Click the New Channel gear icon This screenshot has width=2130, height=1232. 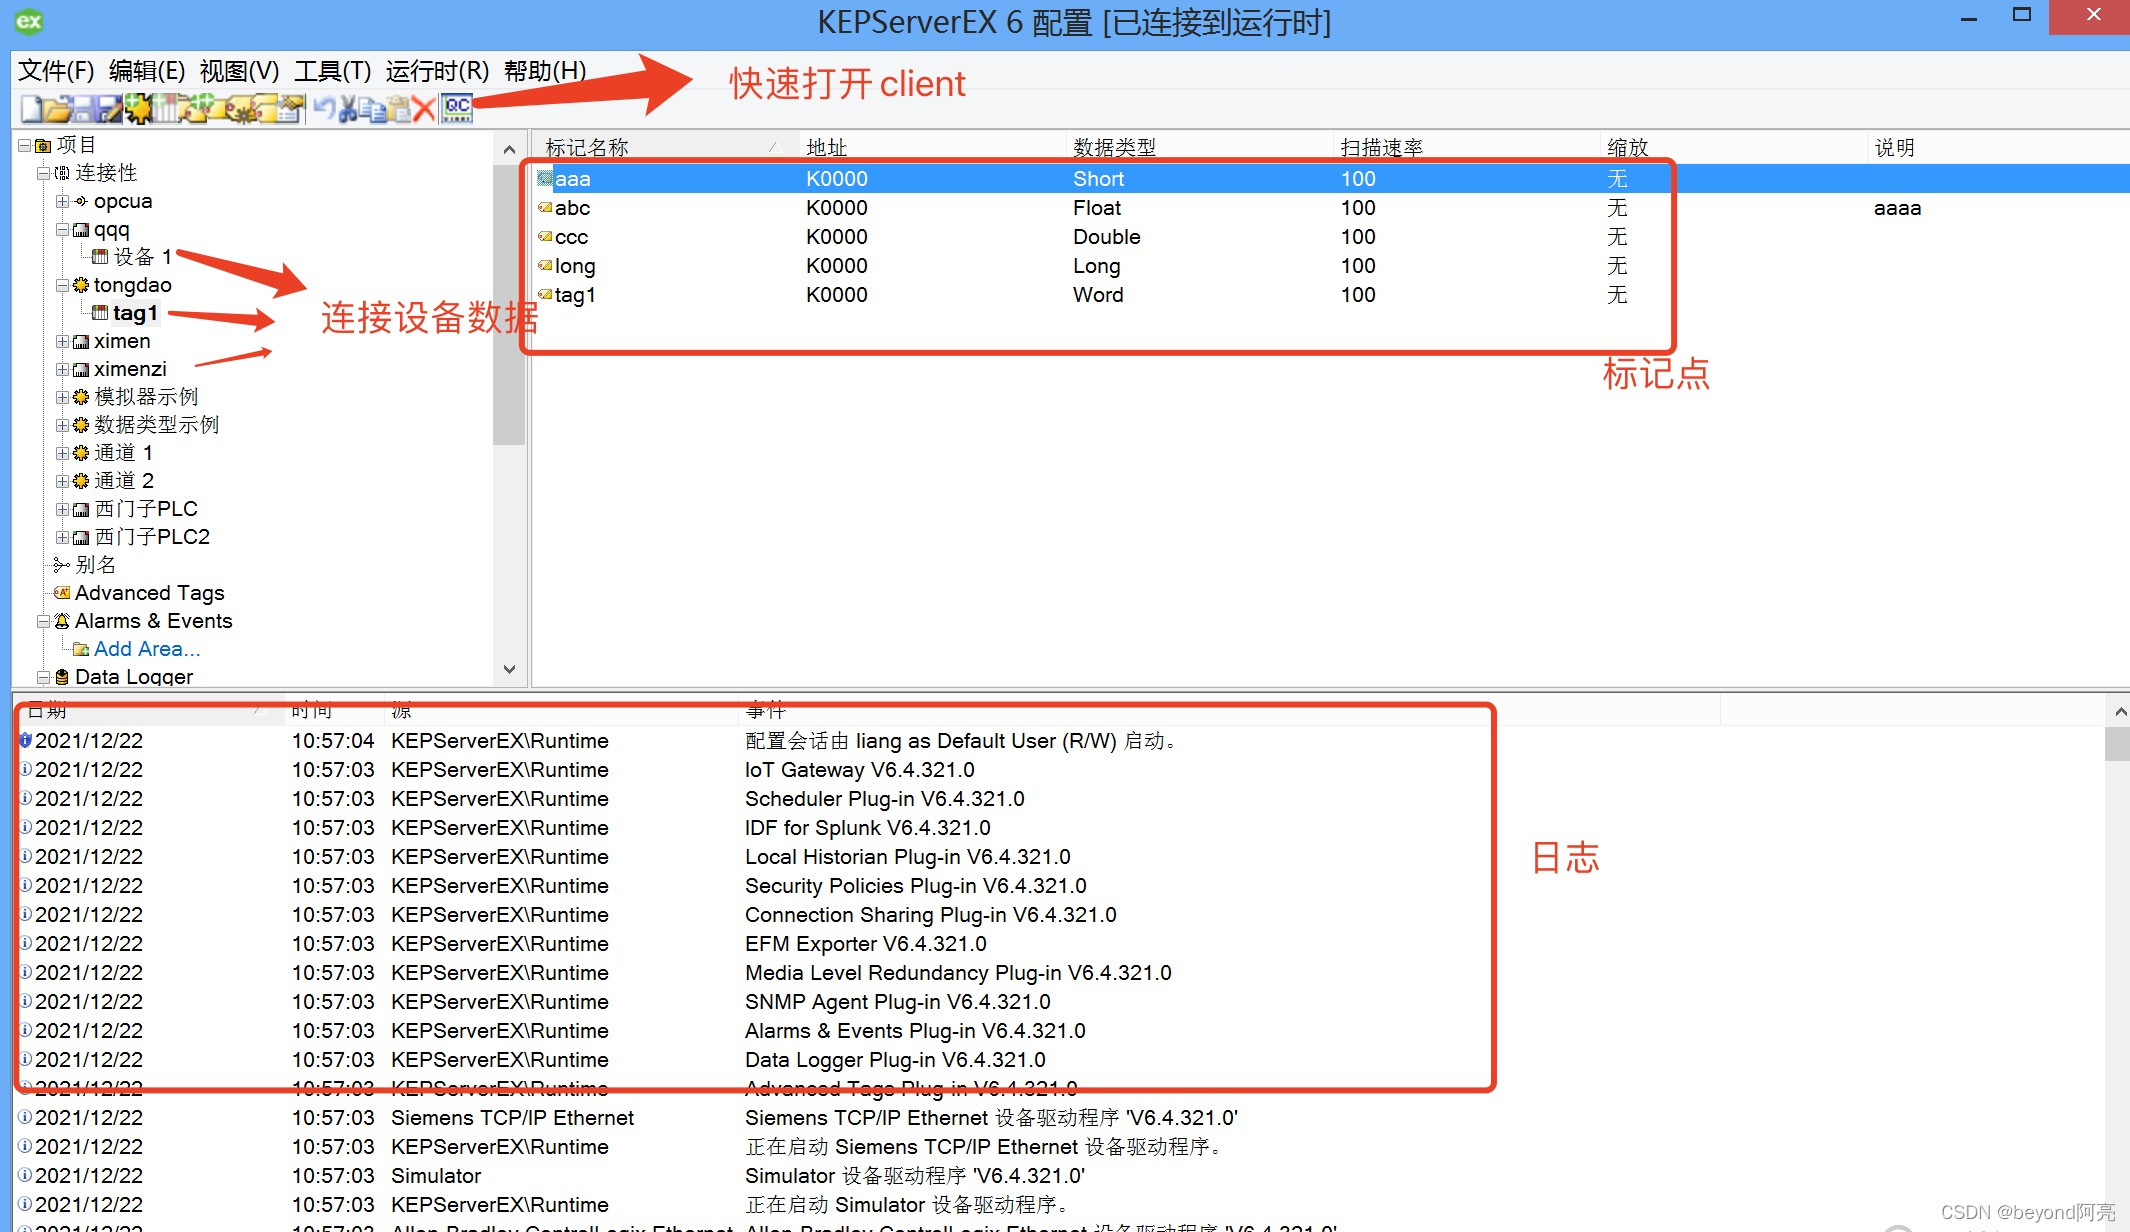tap(137, 108)
